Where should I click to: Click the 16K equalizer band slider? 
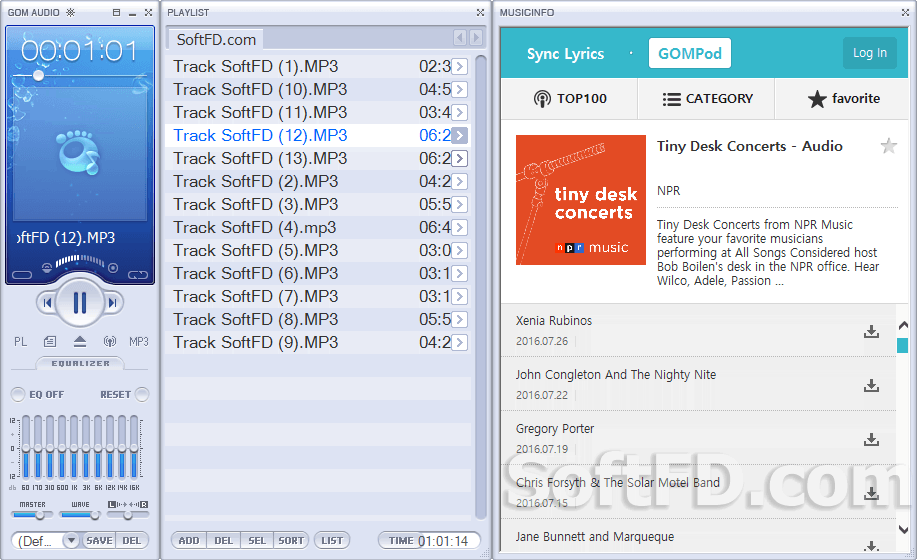[134, 447]
